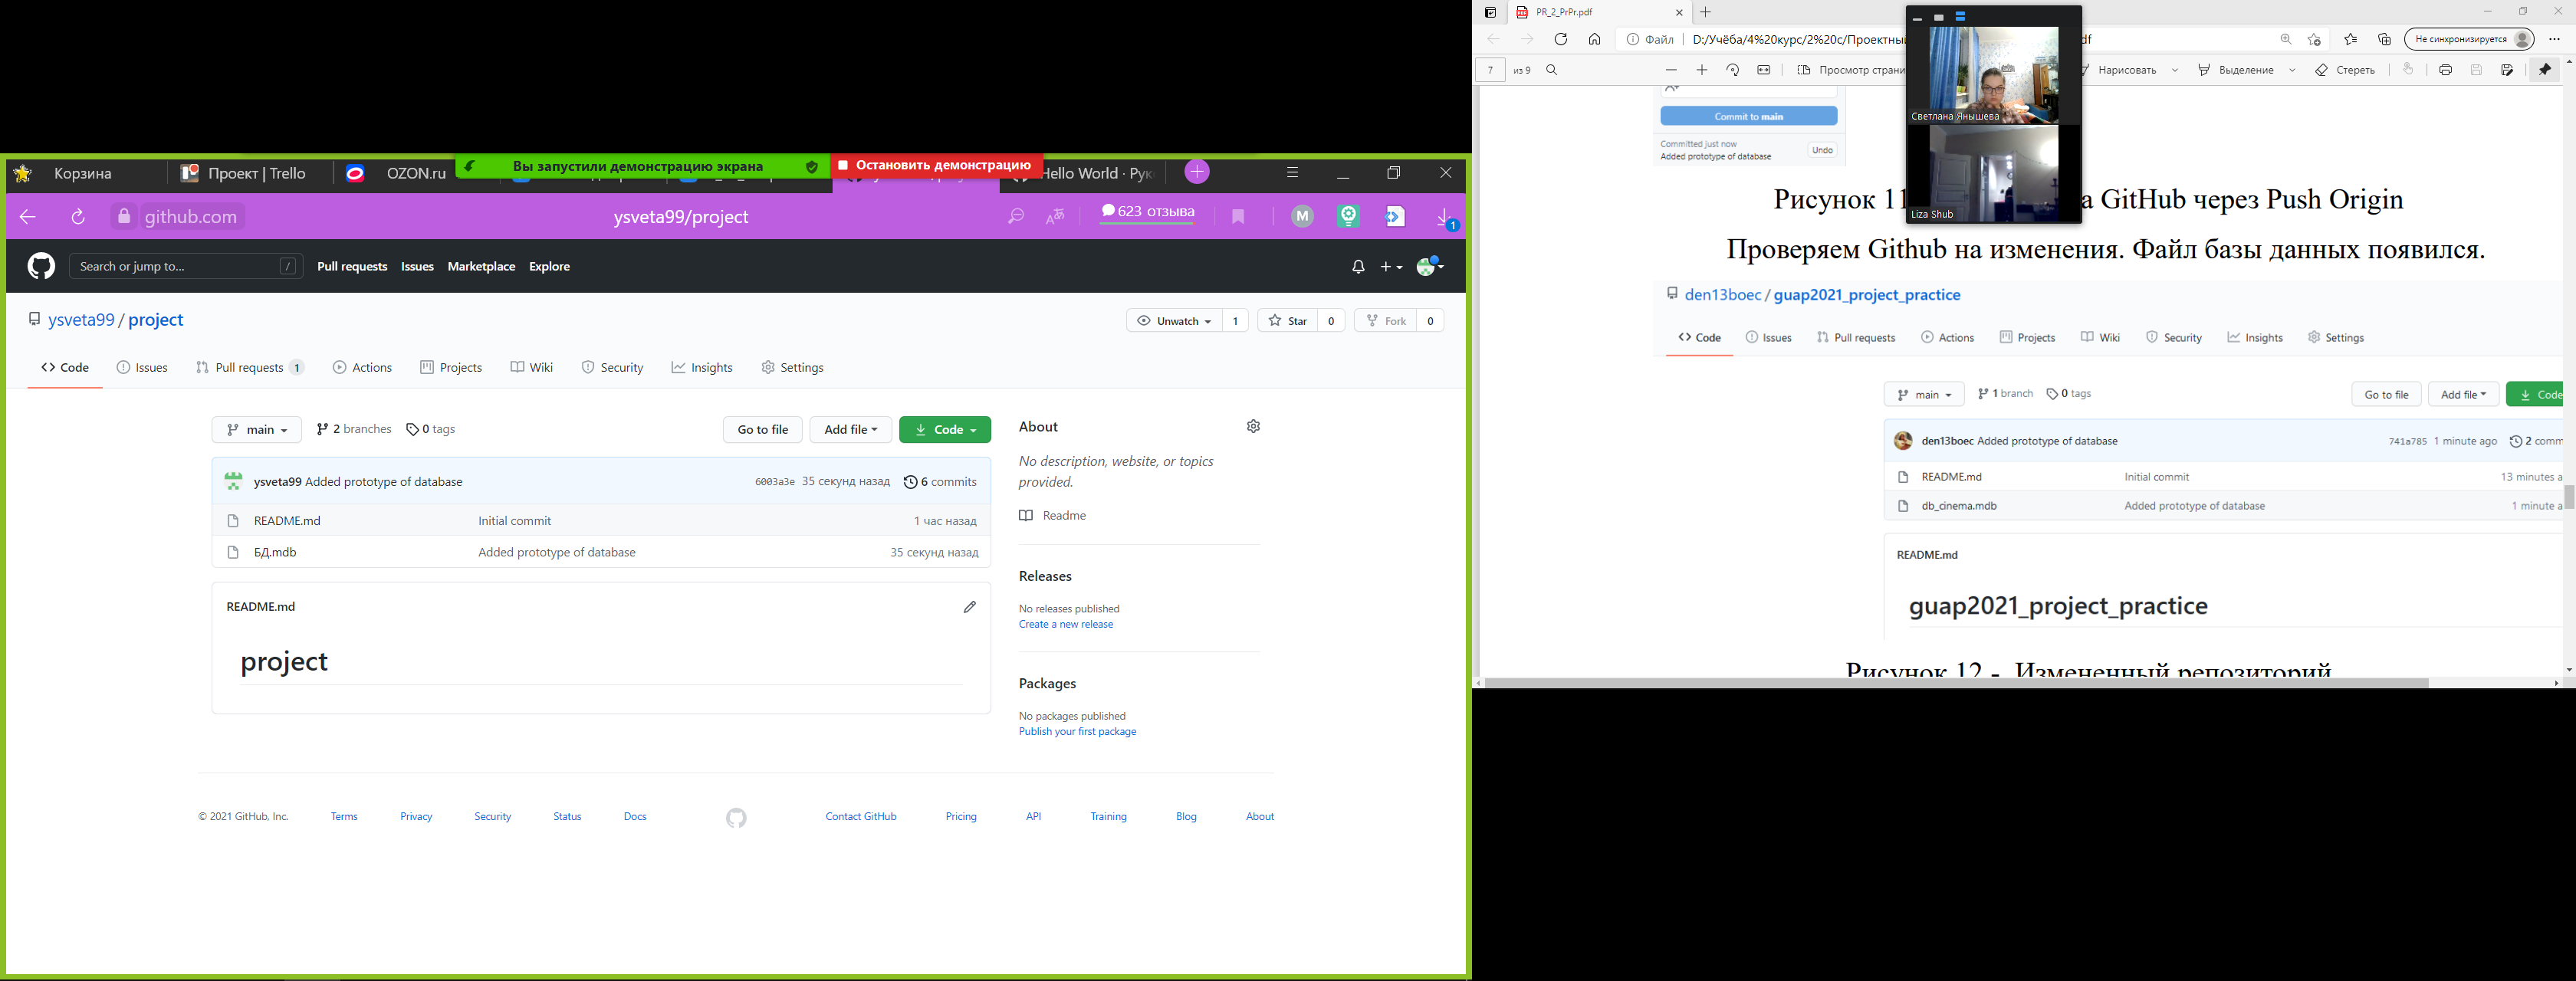Click Create a new release link

(1066, 624)
